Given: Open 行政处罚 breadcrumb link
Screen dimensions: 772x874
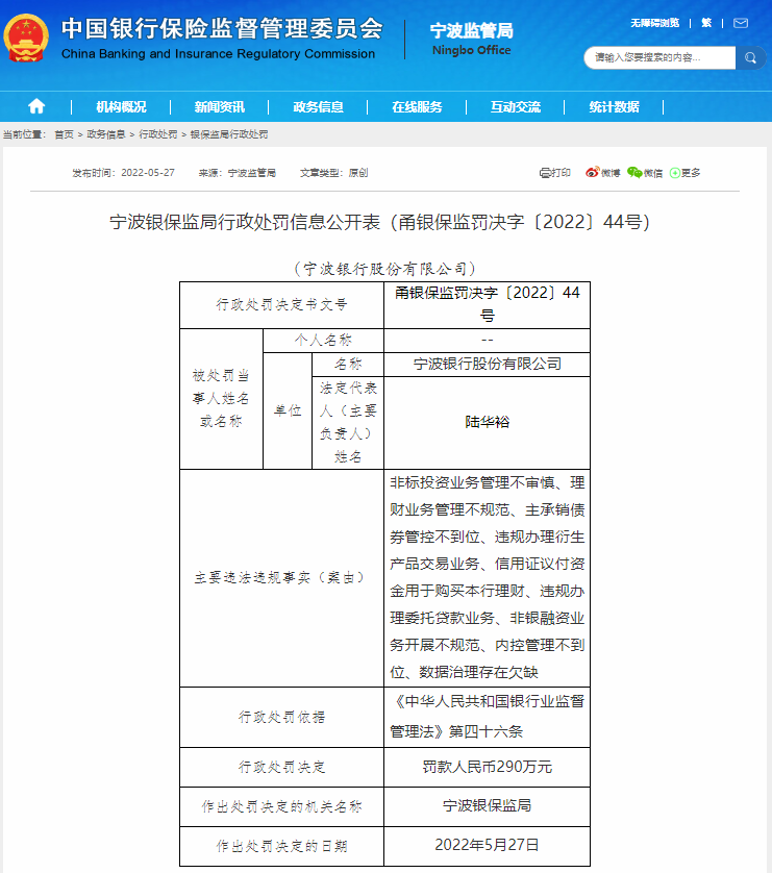Looking at the screenshot, I should click(158, 134).
